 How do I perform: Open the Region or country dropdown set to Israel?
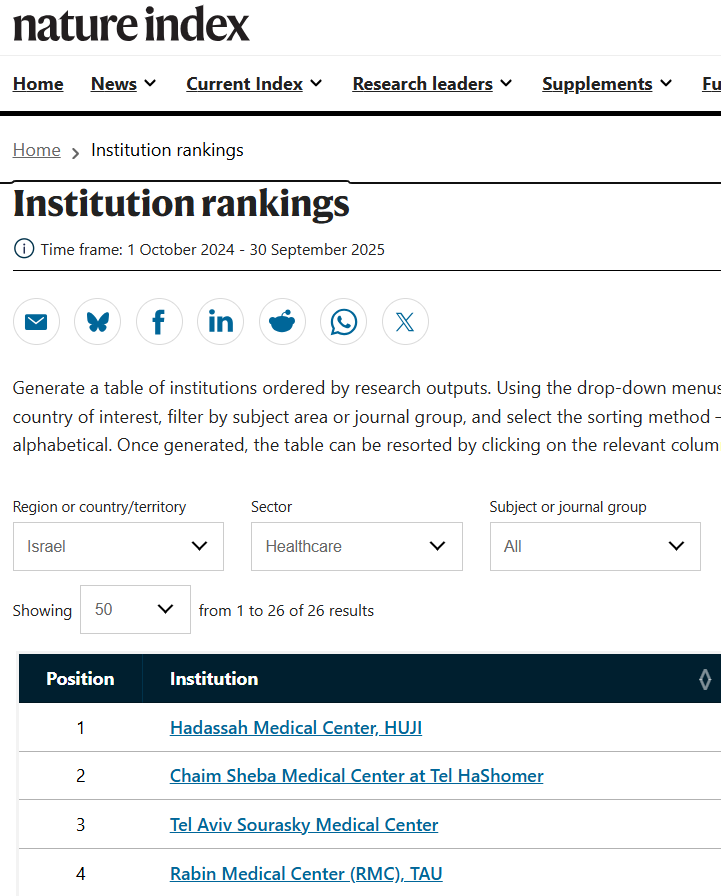coord(118,547)
